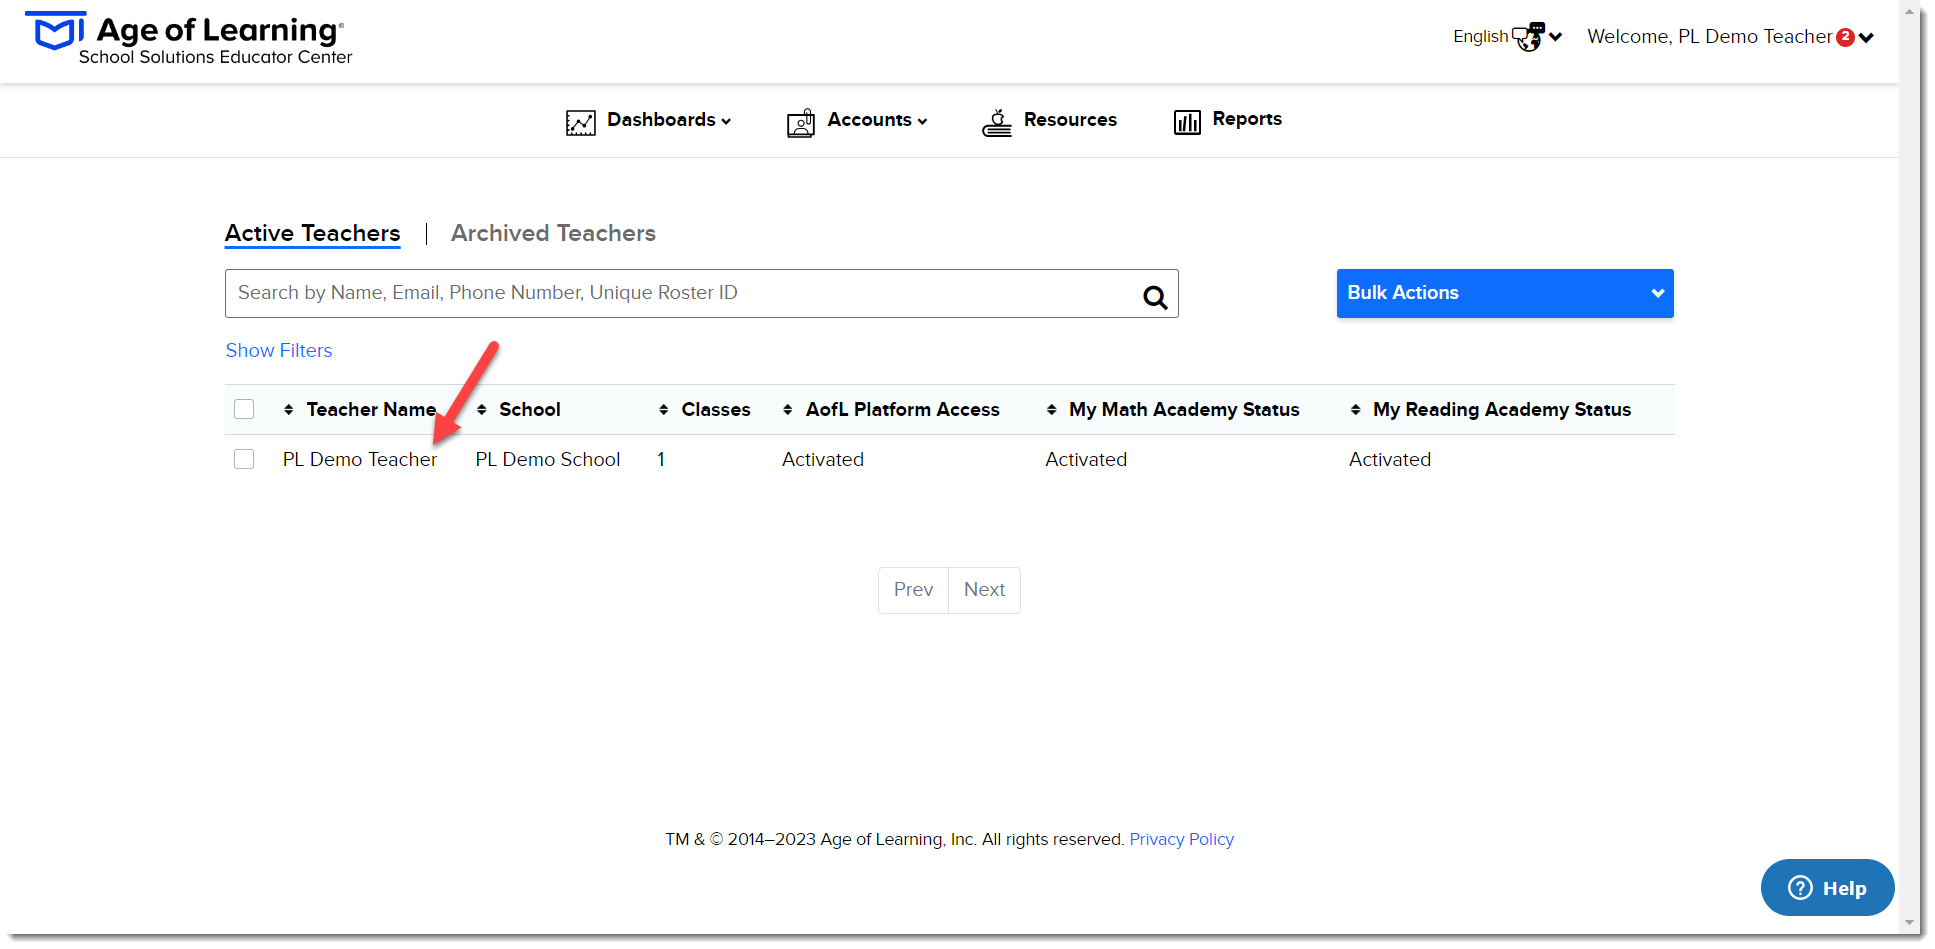Click the School column header
Screen dimensions: 1935x949
point(530,409)
